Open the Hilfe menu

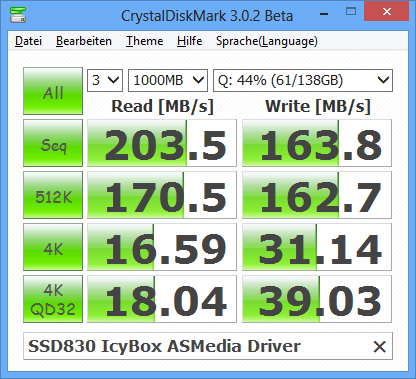tap(189, 41)
